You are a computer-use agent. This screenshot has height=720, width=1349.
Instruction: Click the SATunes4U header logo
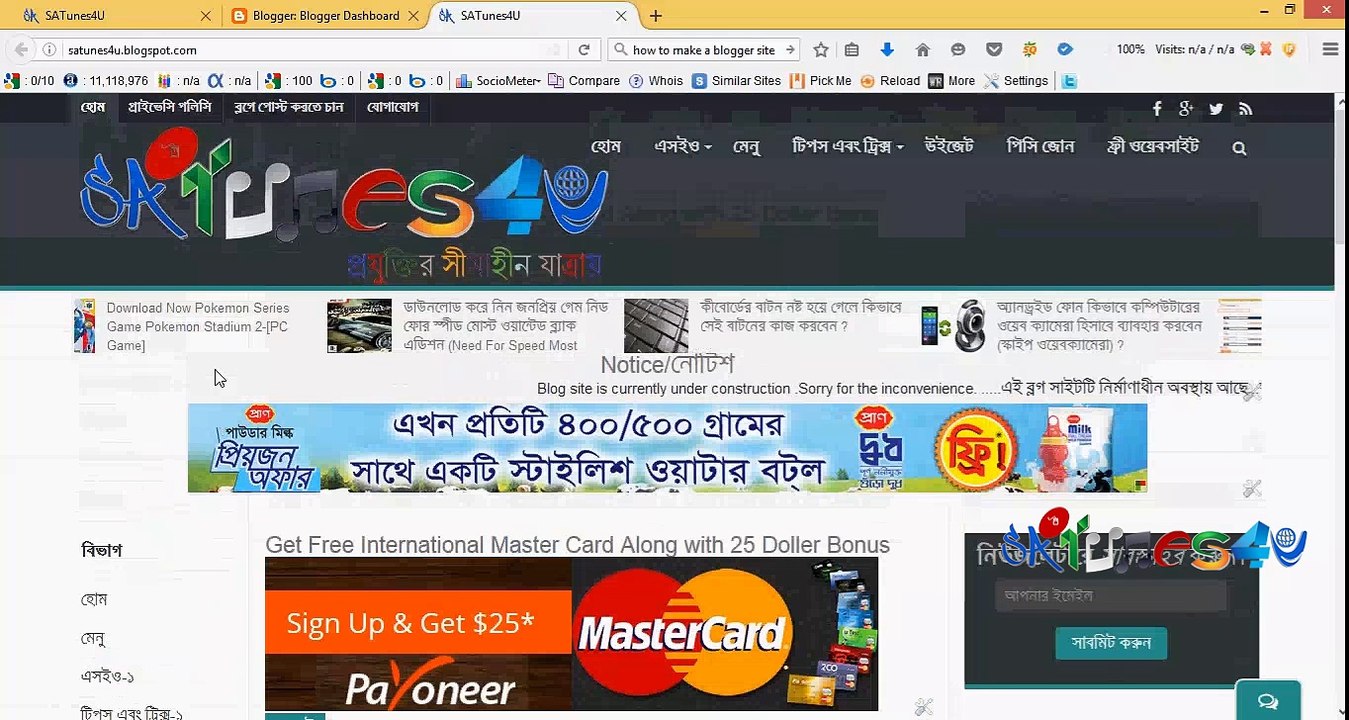[x=344, y=205]
